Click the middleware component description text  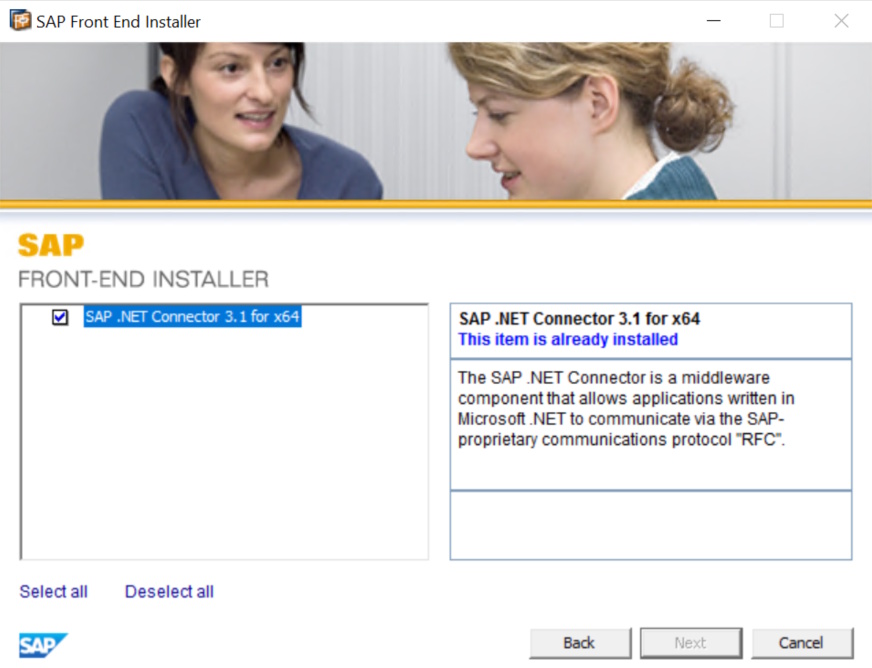(626, 409)
